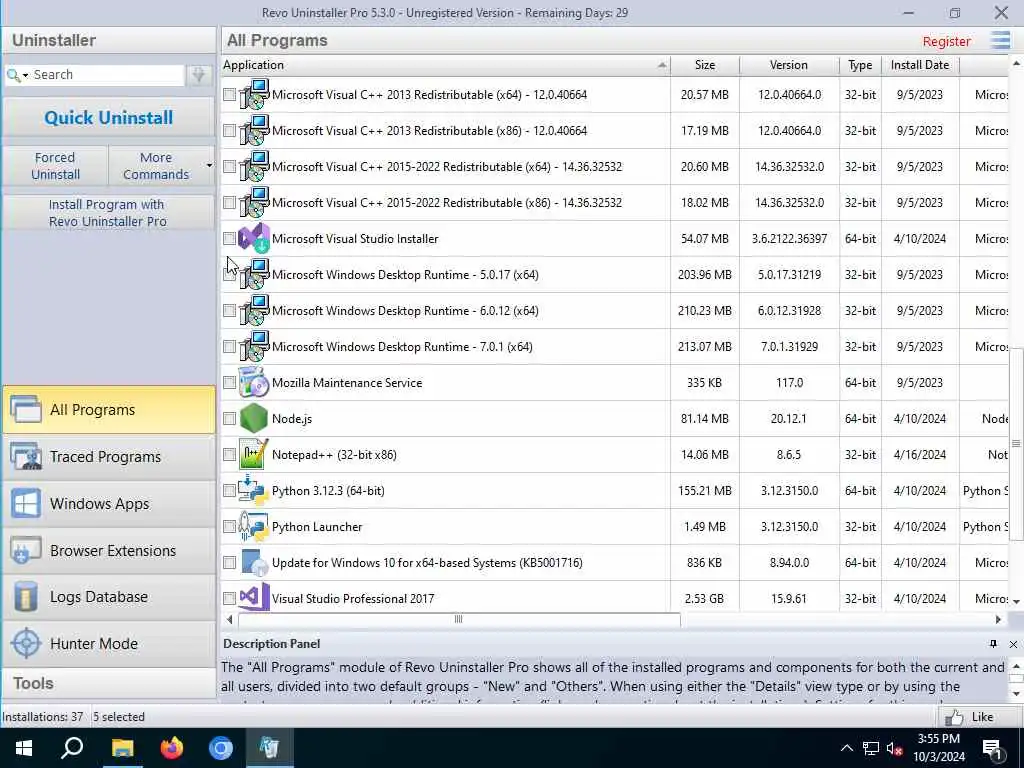Expand the Tools section
This screenshot has height=768, width=1024.
pos(109,683)
